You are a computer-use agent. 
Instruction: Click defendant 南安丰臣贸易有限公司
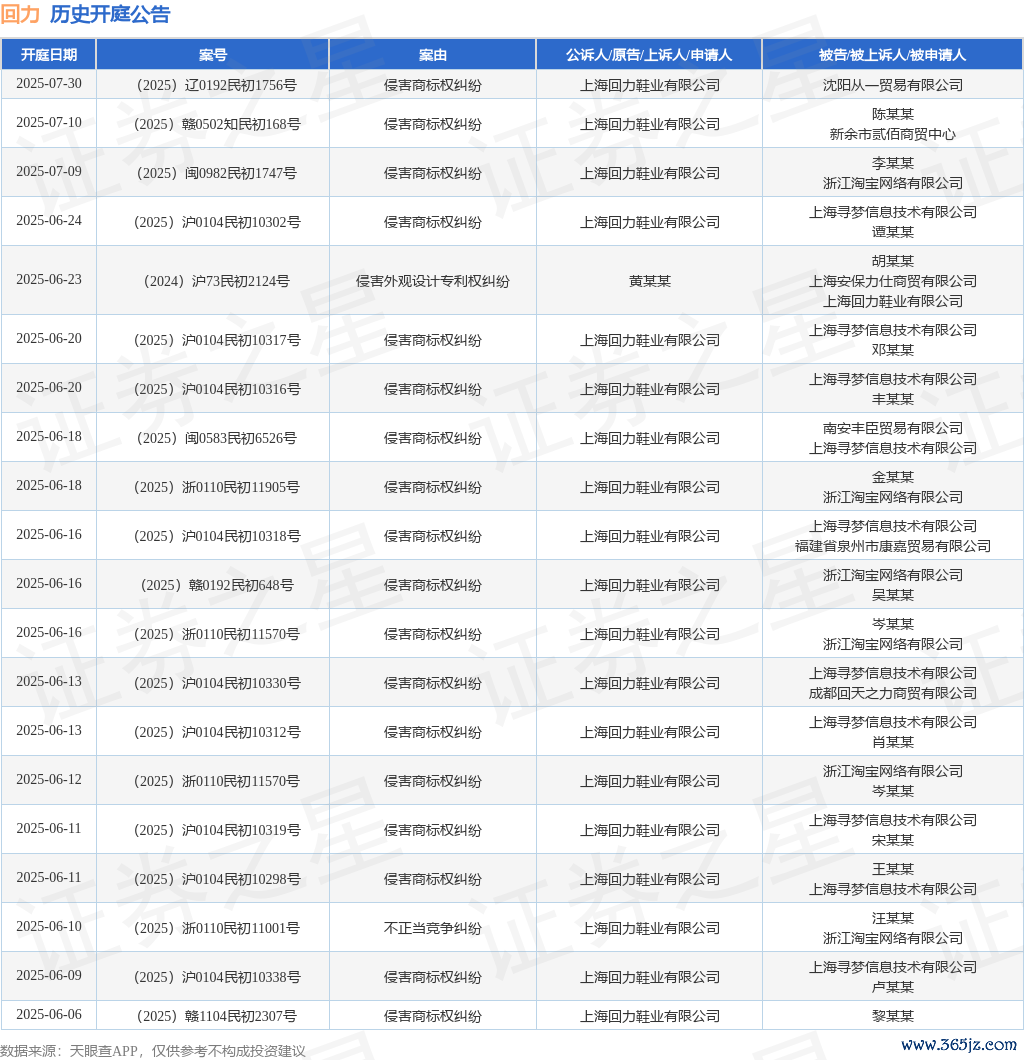pos(893,428)
